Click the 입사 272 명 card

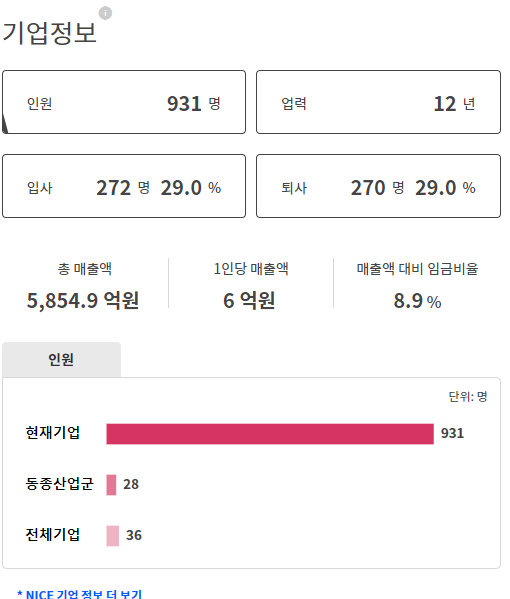tap(124, 186)
